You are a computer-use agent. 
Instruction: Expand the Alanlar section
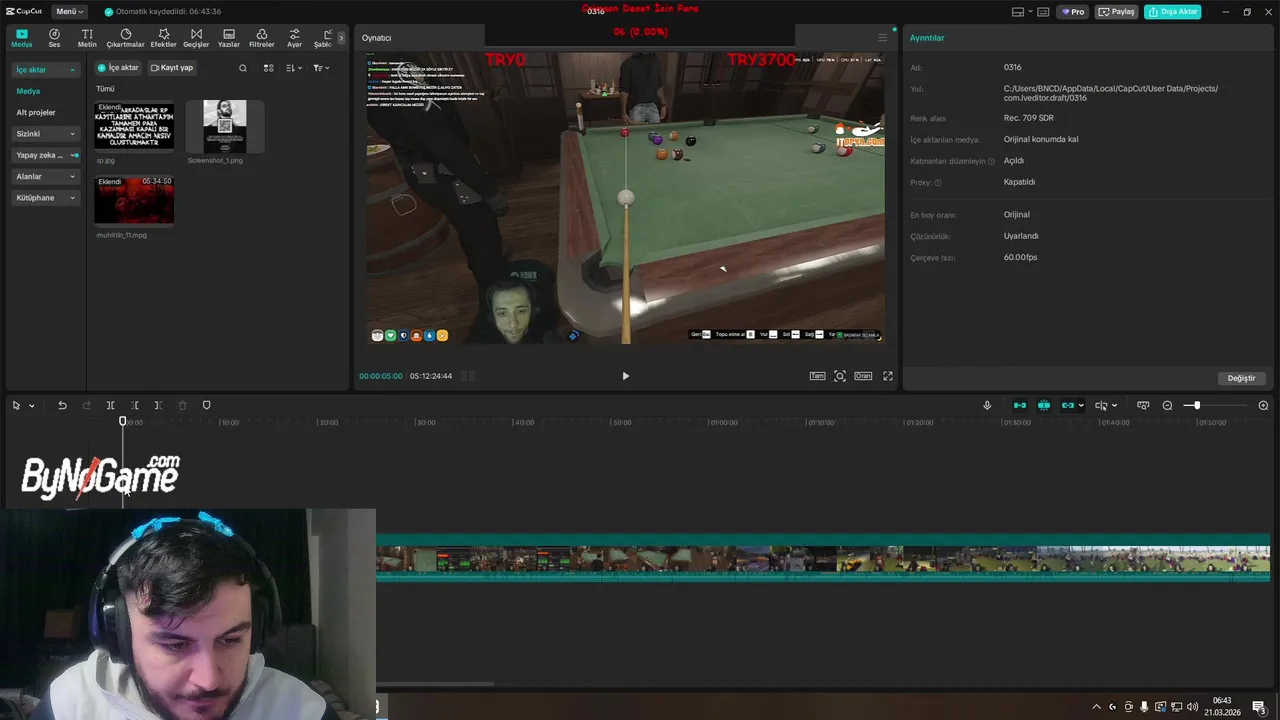(x=46, y=176)
